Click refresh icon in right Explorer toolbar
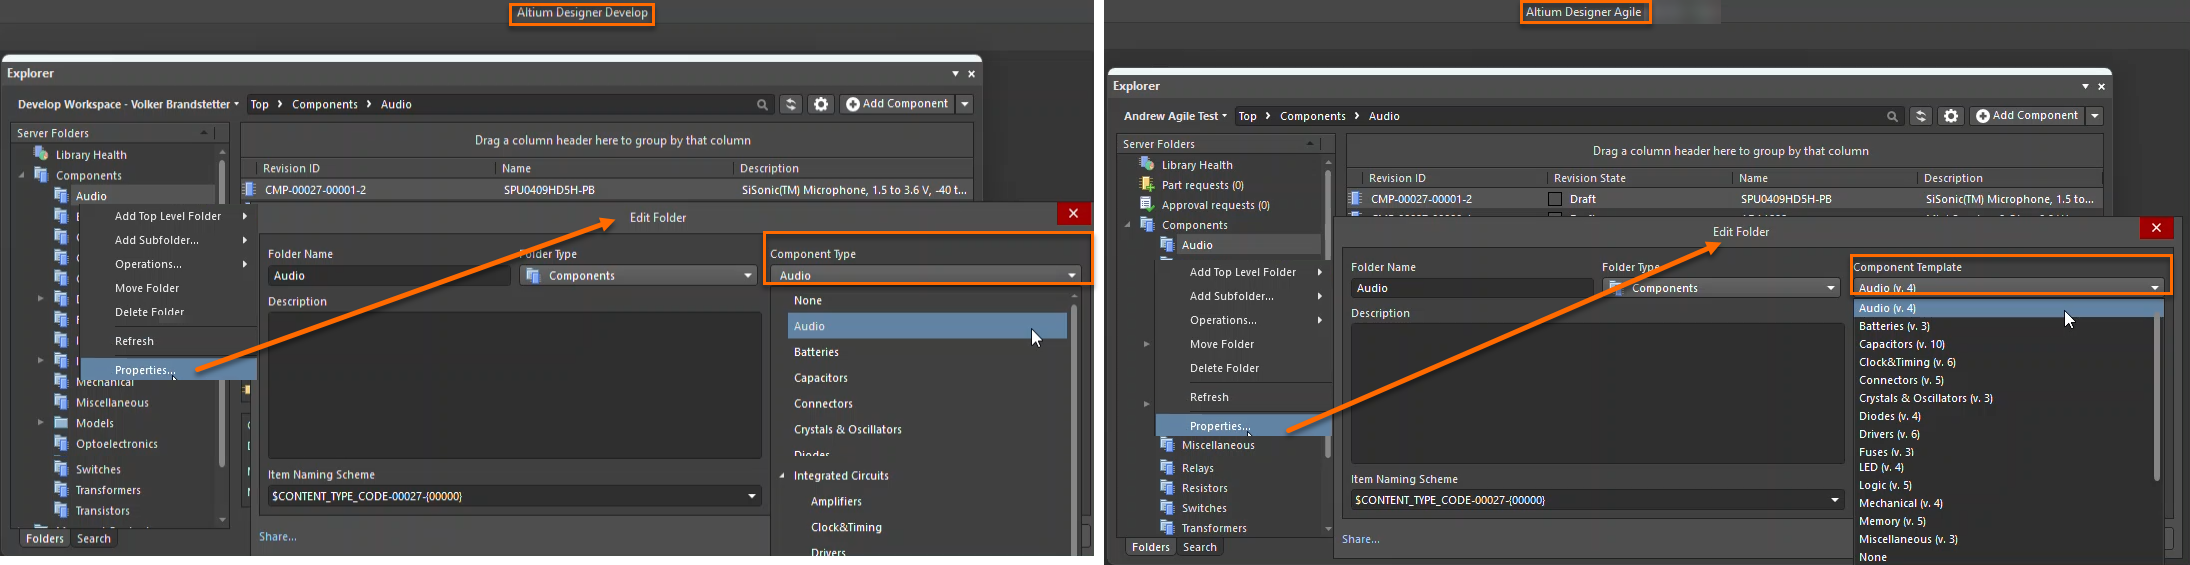 click(x=1920, y=116)
